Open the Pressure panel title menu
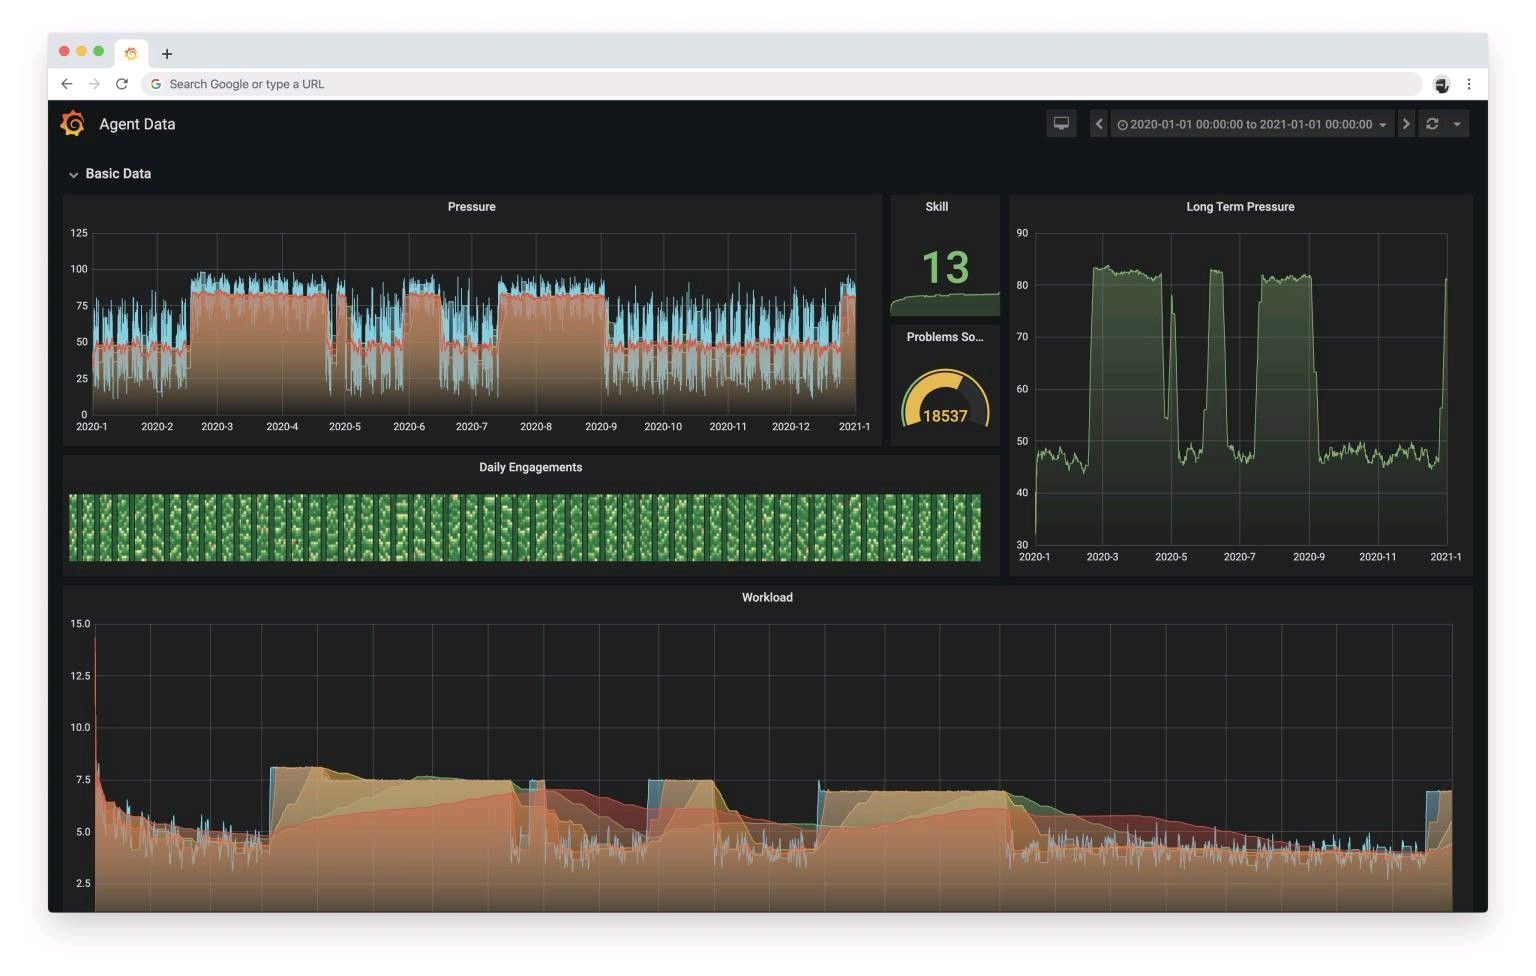 coord(471,207)
